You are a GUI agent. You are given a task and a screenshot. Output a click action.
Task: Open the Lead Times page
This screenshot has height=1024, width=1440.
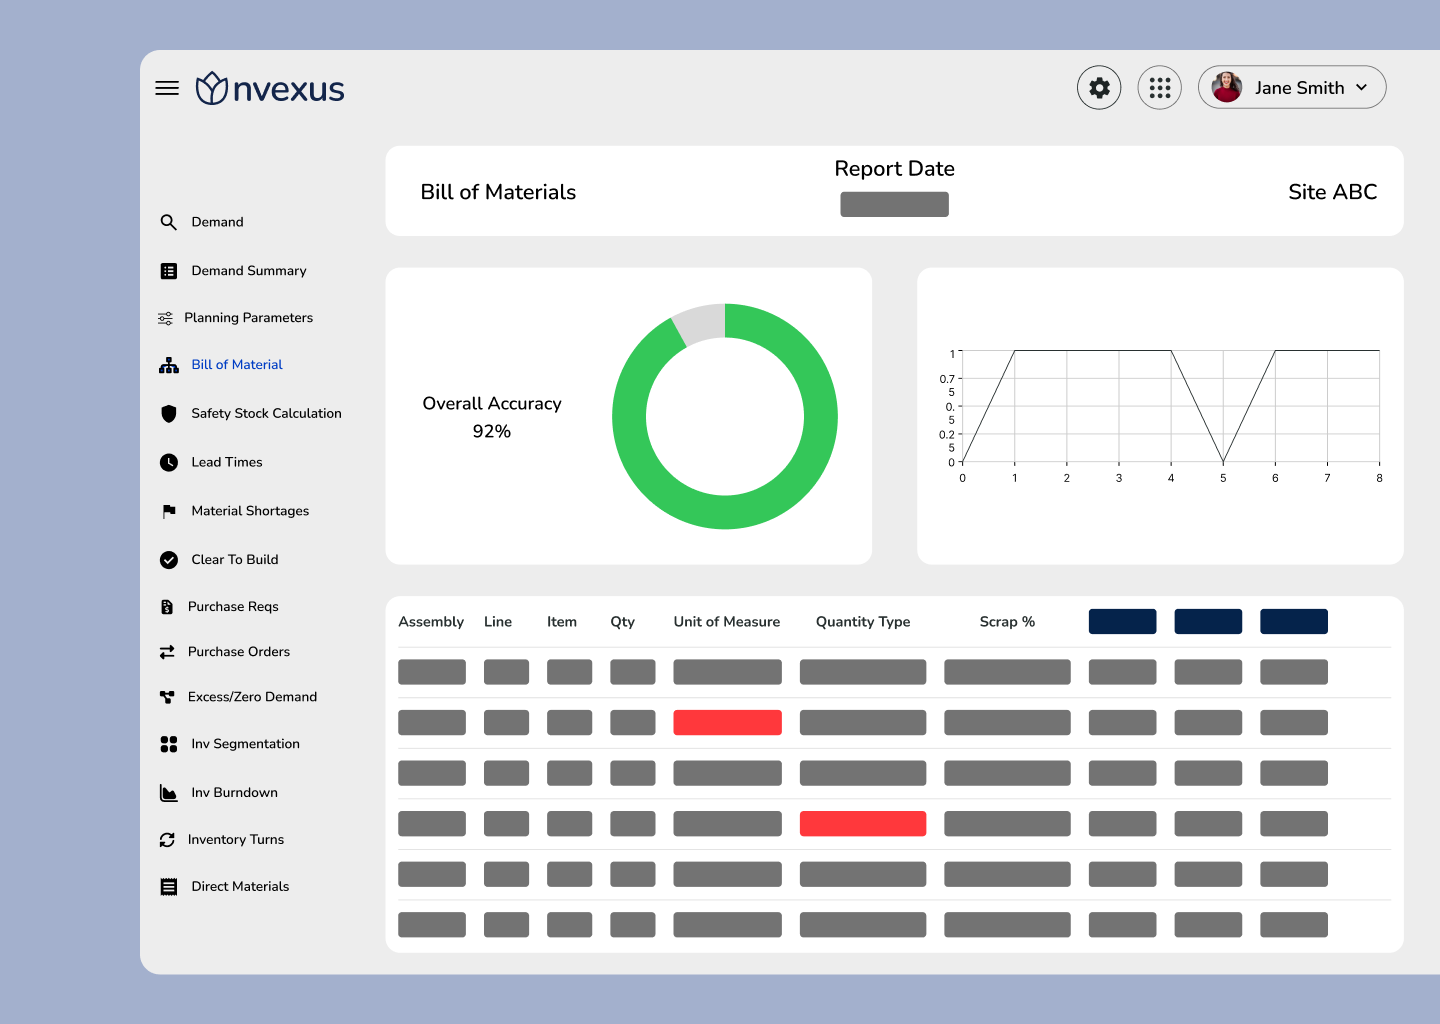coord(227,462)
